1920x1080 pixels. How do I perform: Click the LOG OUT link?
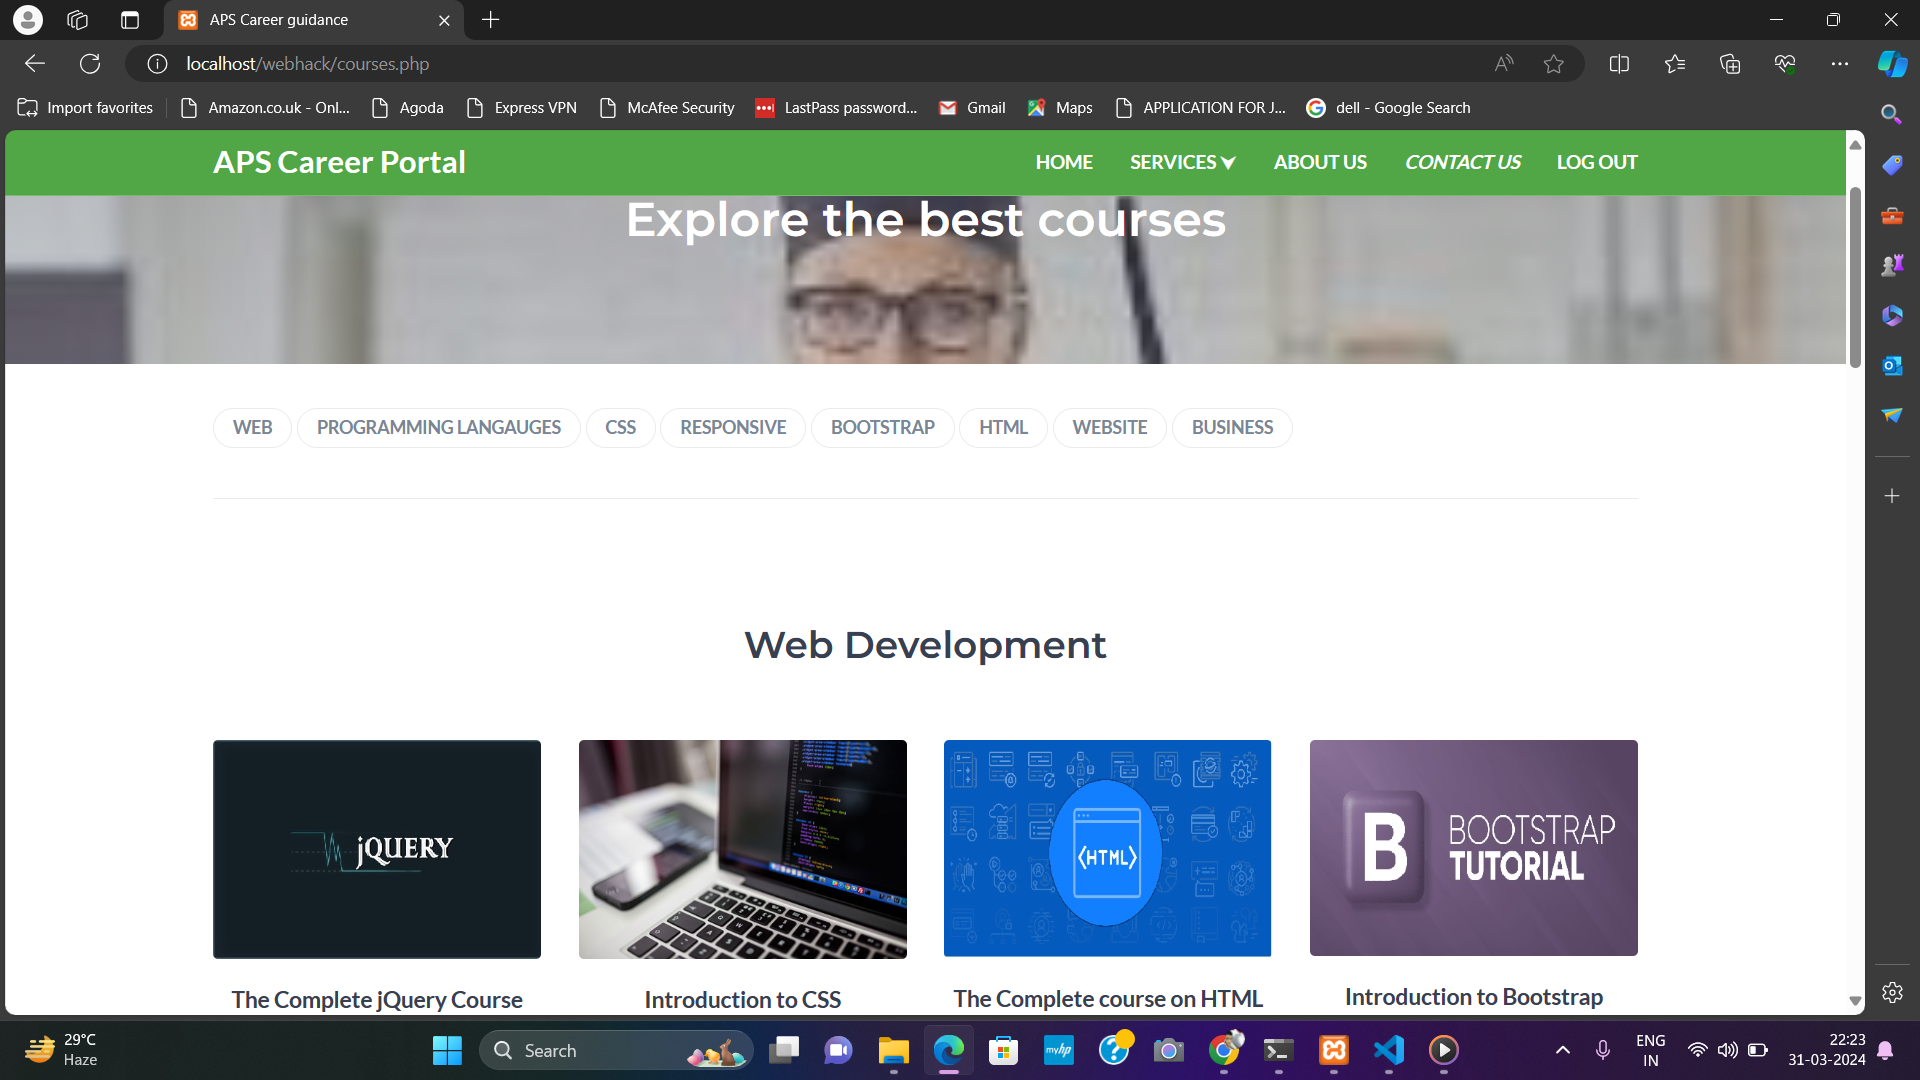pyautogui.click(x=1596, y=162)
